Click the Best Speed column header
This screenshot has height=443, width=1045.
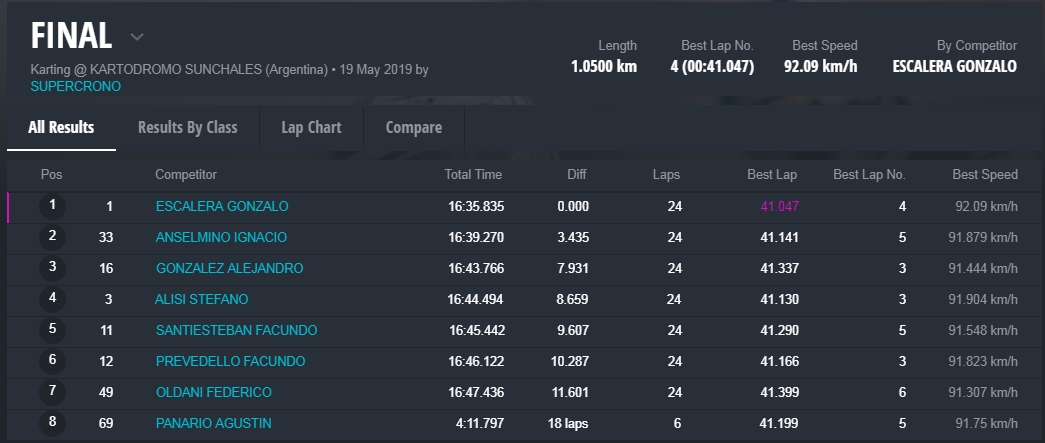985,174
